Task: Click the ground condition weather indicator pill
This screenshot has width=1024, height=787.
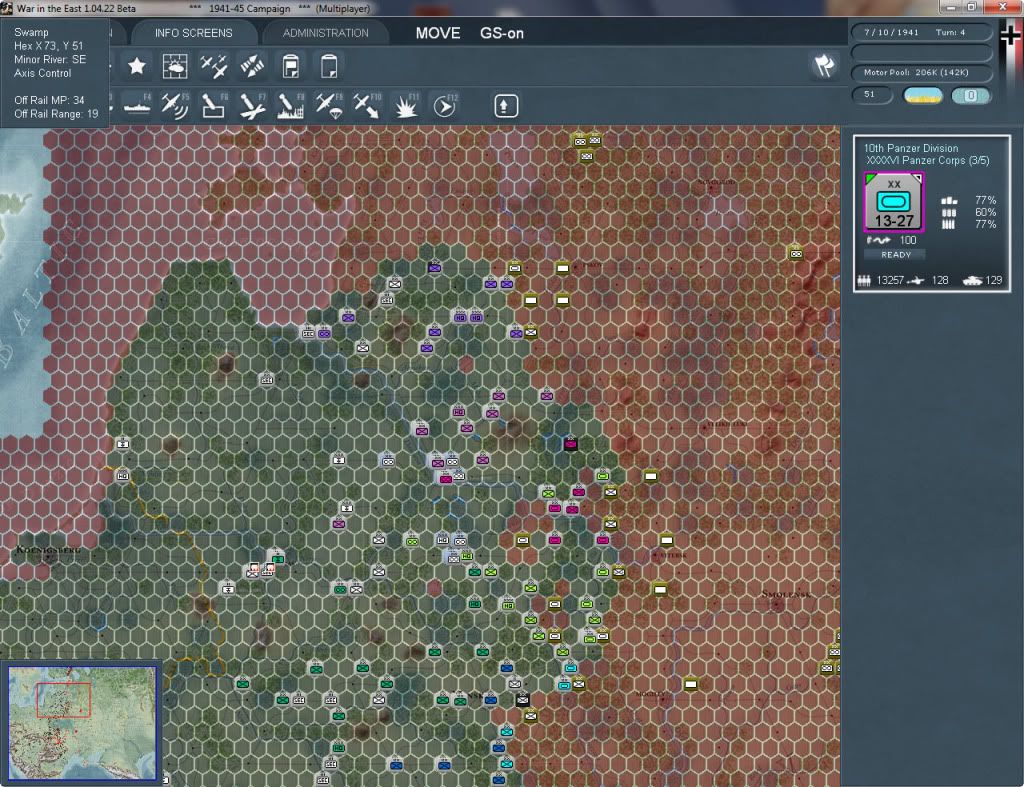Action: 922,95
